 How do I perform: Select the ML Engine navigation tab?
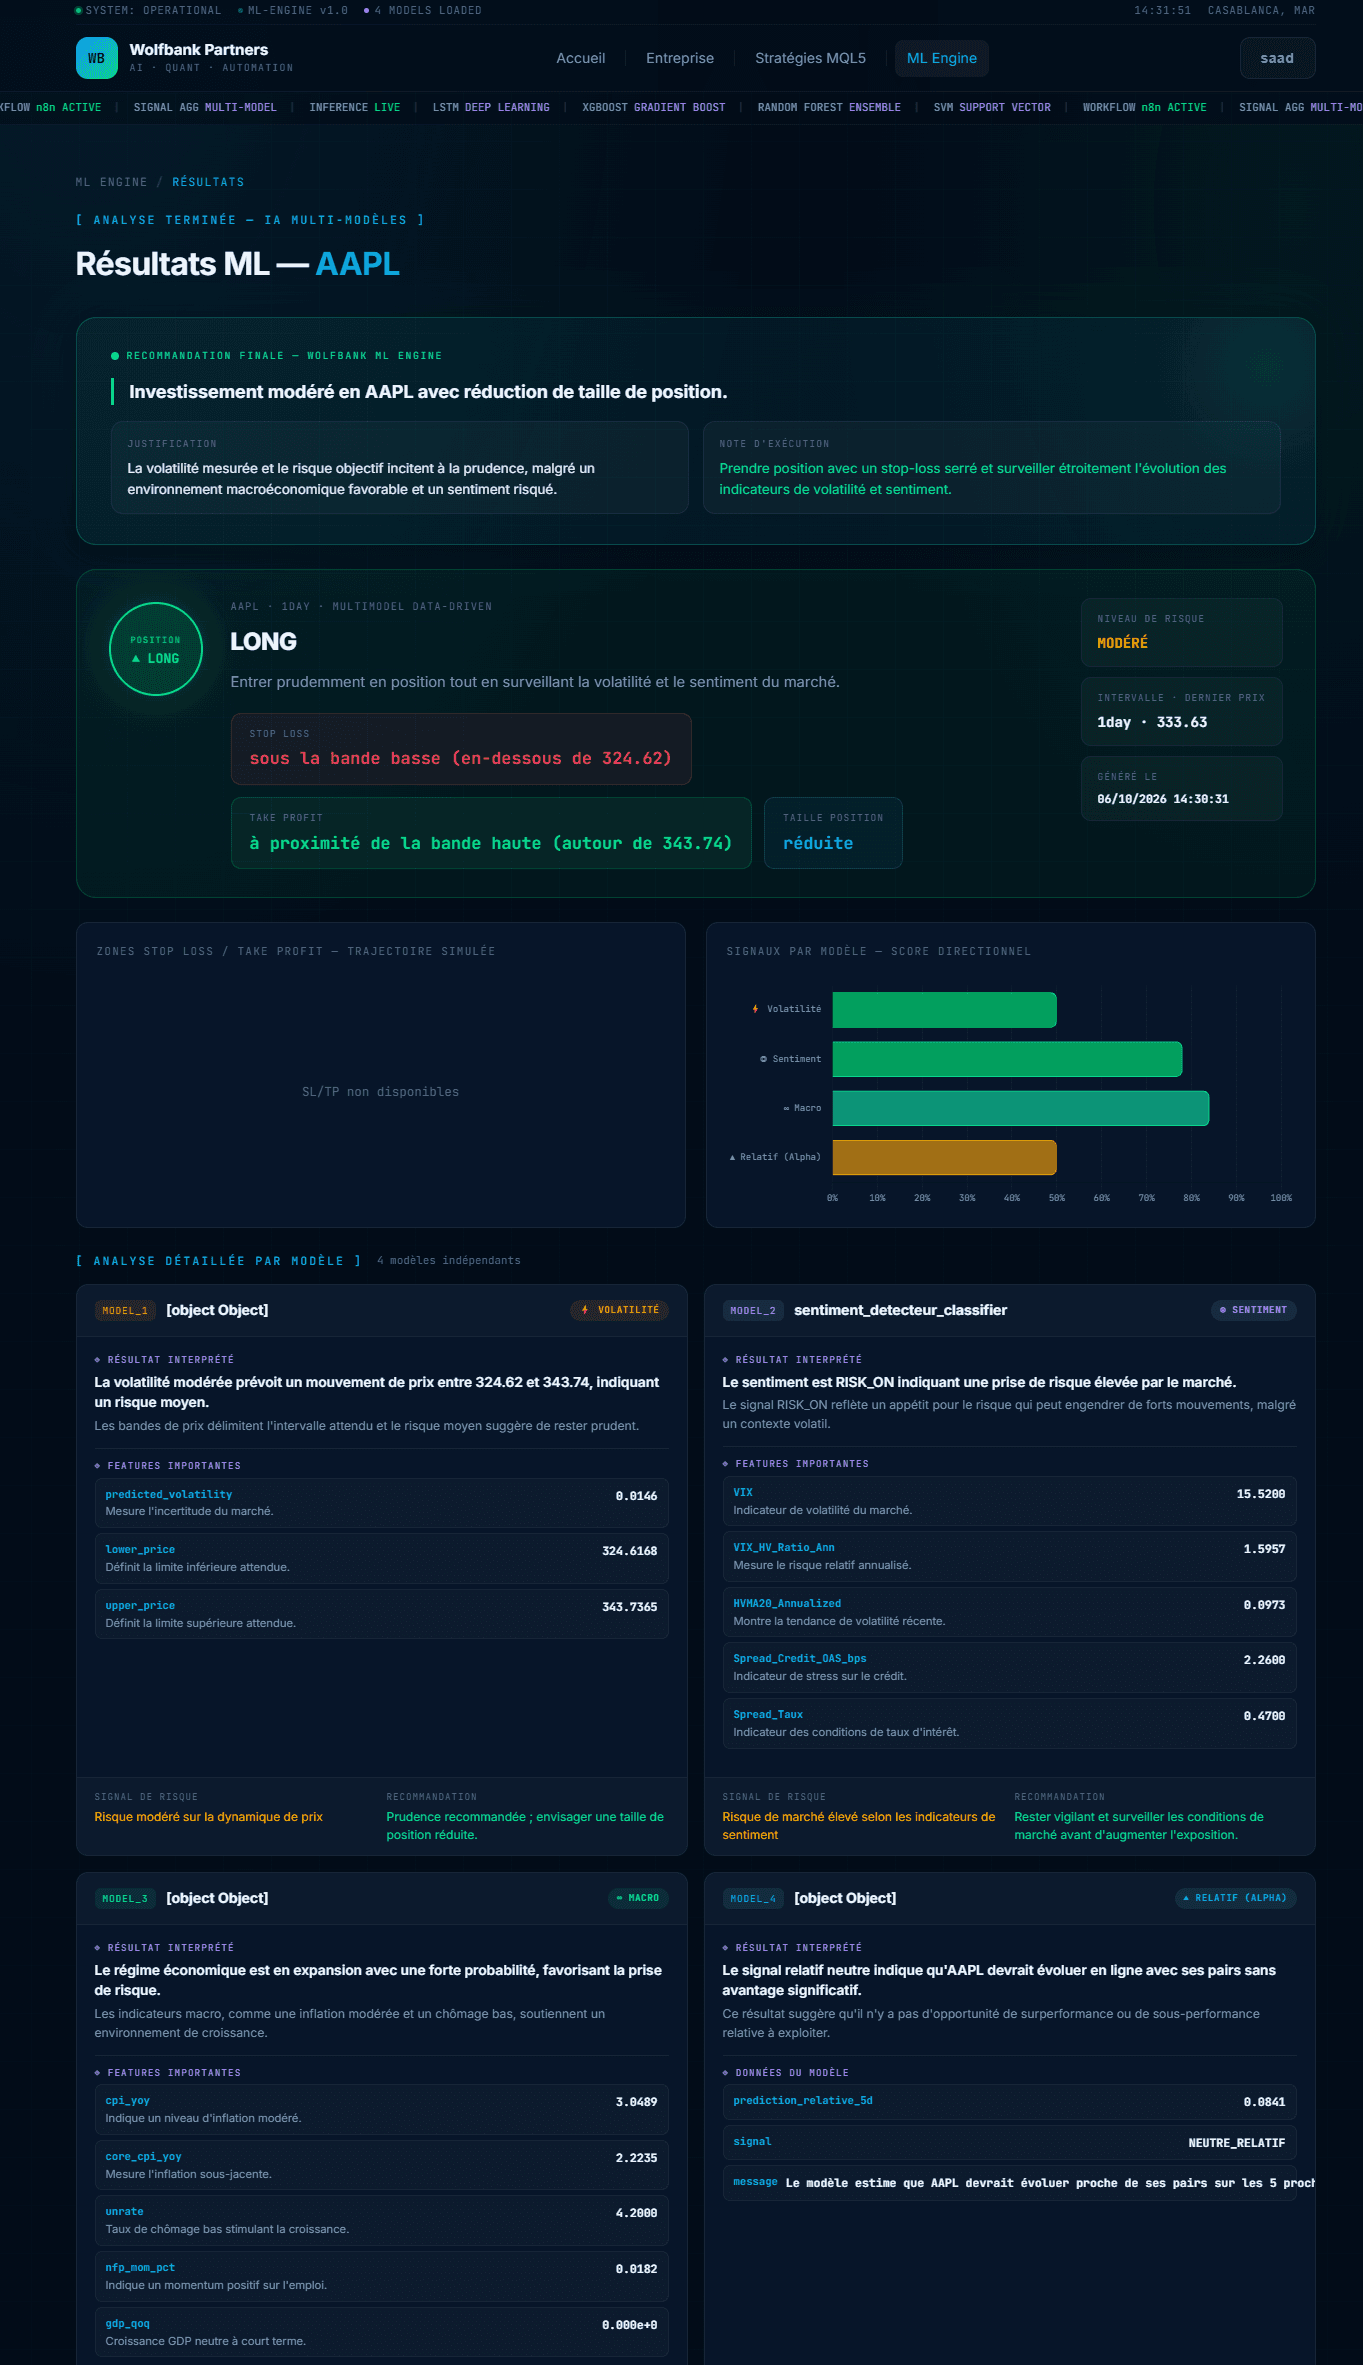[942, 58]
